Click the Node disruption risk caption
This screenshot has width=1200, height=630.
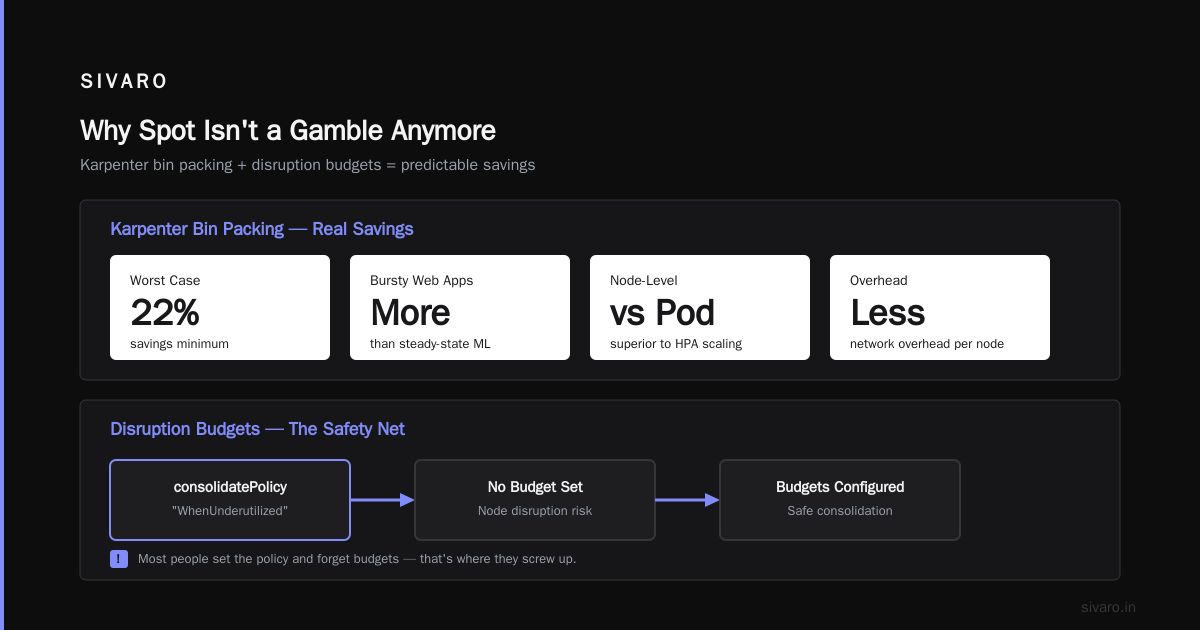click(x=535, y=511)
